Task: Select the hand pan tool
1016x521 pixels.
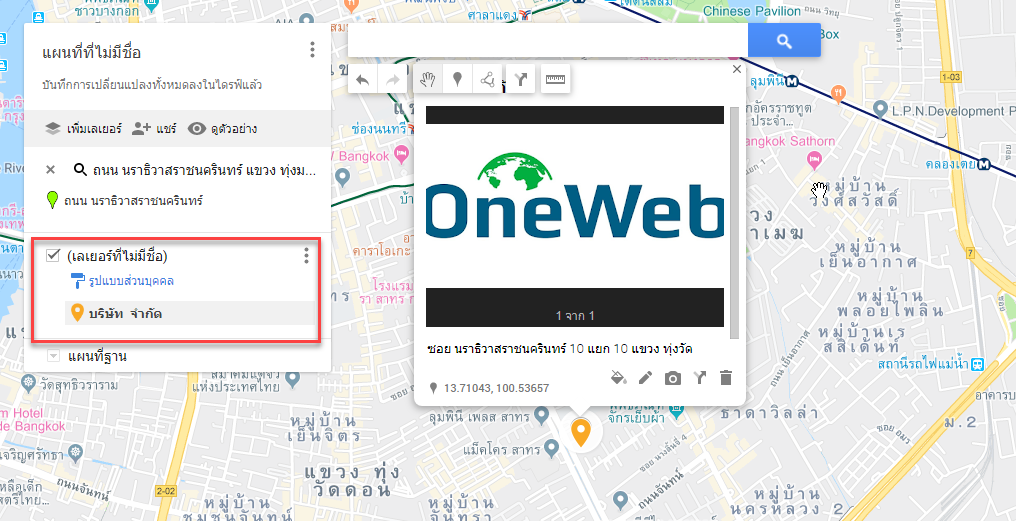Action: point(427,80)
